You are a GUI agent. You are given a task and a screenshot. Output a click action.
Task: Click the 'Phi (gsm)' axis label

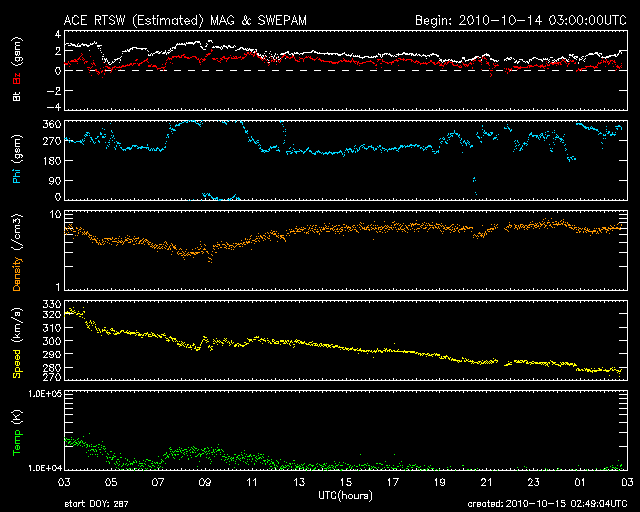coord(17,159)
